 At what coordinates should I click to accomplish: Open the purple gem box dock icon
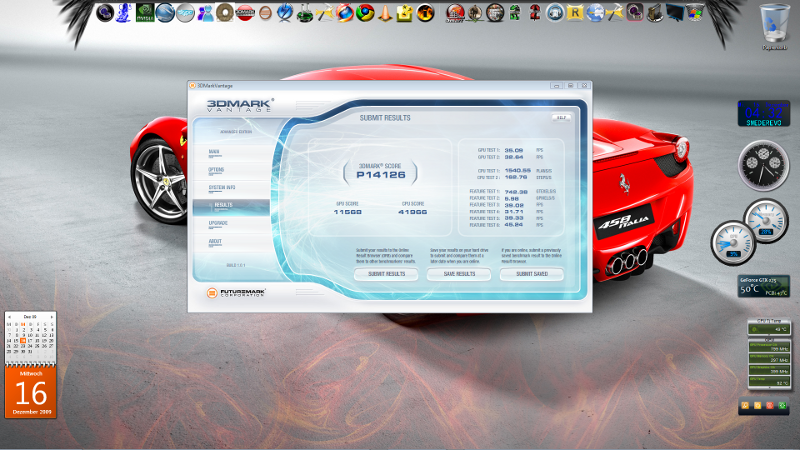[635, 13]
